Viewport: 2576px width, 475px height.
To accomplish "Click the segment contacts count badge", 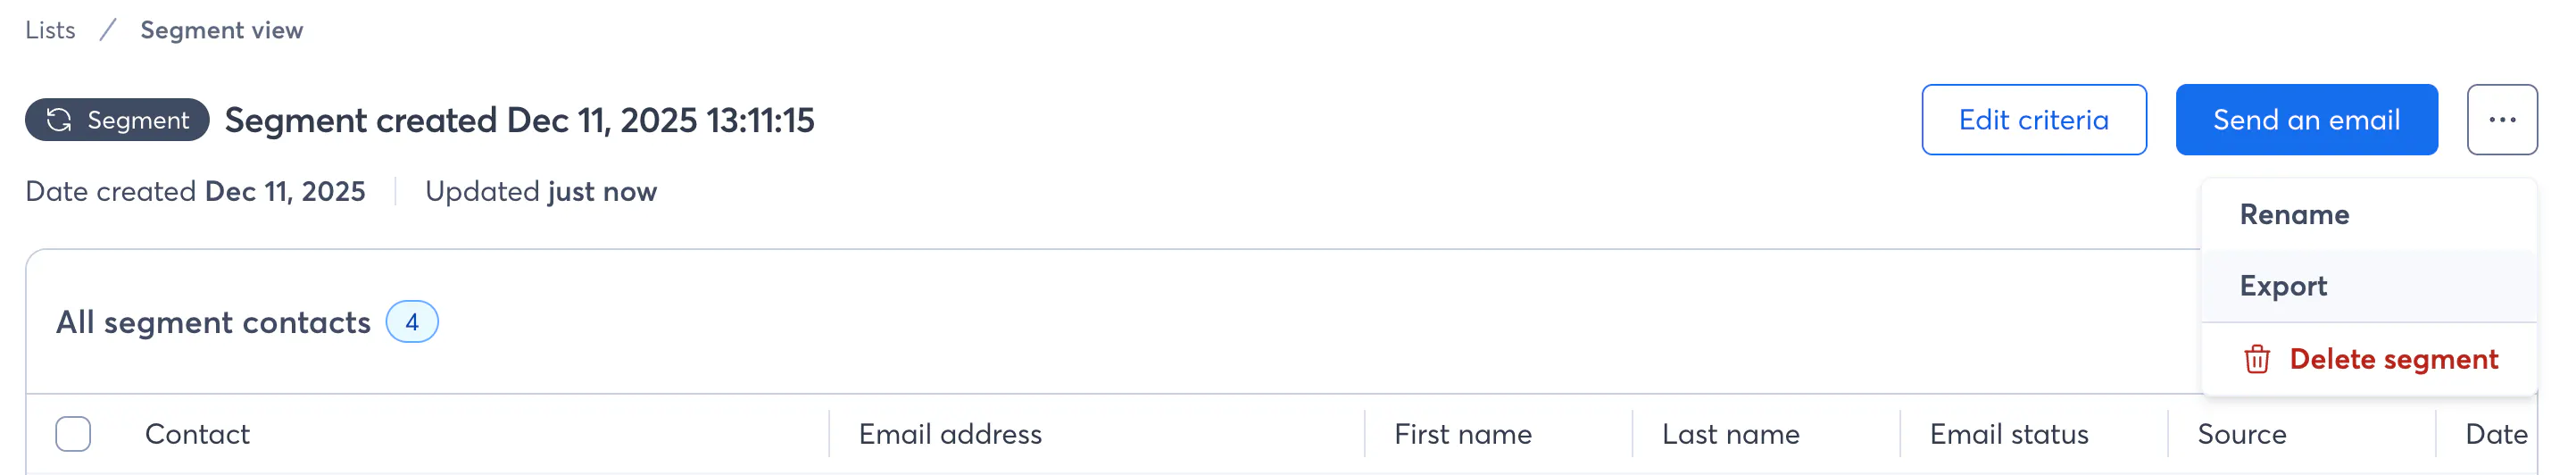I will 411,322.
